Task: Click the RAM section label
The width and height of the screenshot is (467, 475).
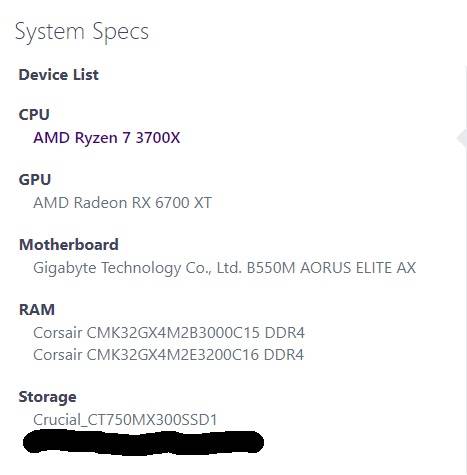Action: (37, 310)
